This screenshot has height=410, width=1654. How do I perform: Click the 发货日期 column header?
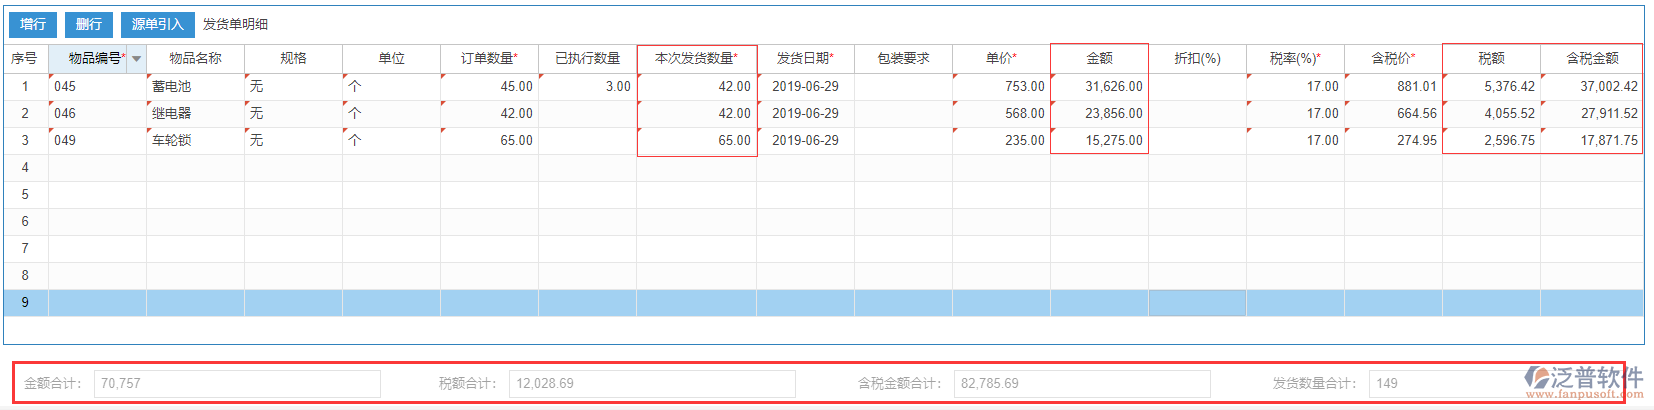click(x=805, y=59)
